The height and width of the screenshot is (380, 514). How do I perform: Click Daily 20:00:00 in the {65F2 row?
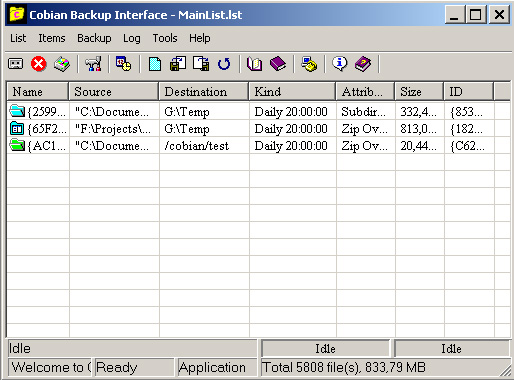click(291, 129)
